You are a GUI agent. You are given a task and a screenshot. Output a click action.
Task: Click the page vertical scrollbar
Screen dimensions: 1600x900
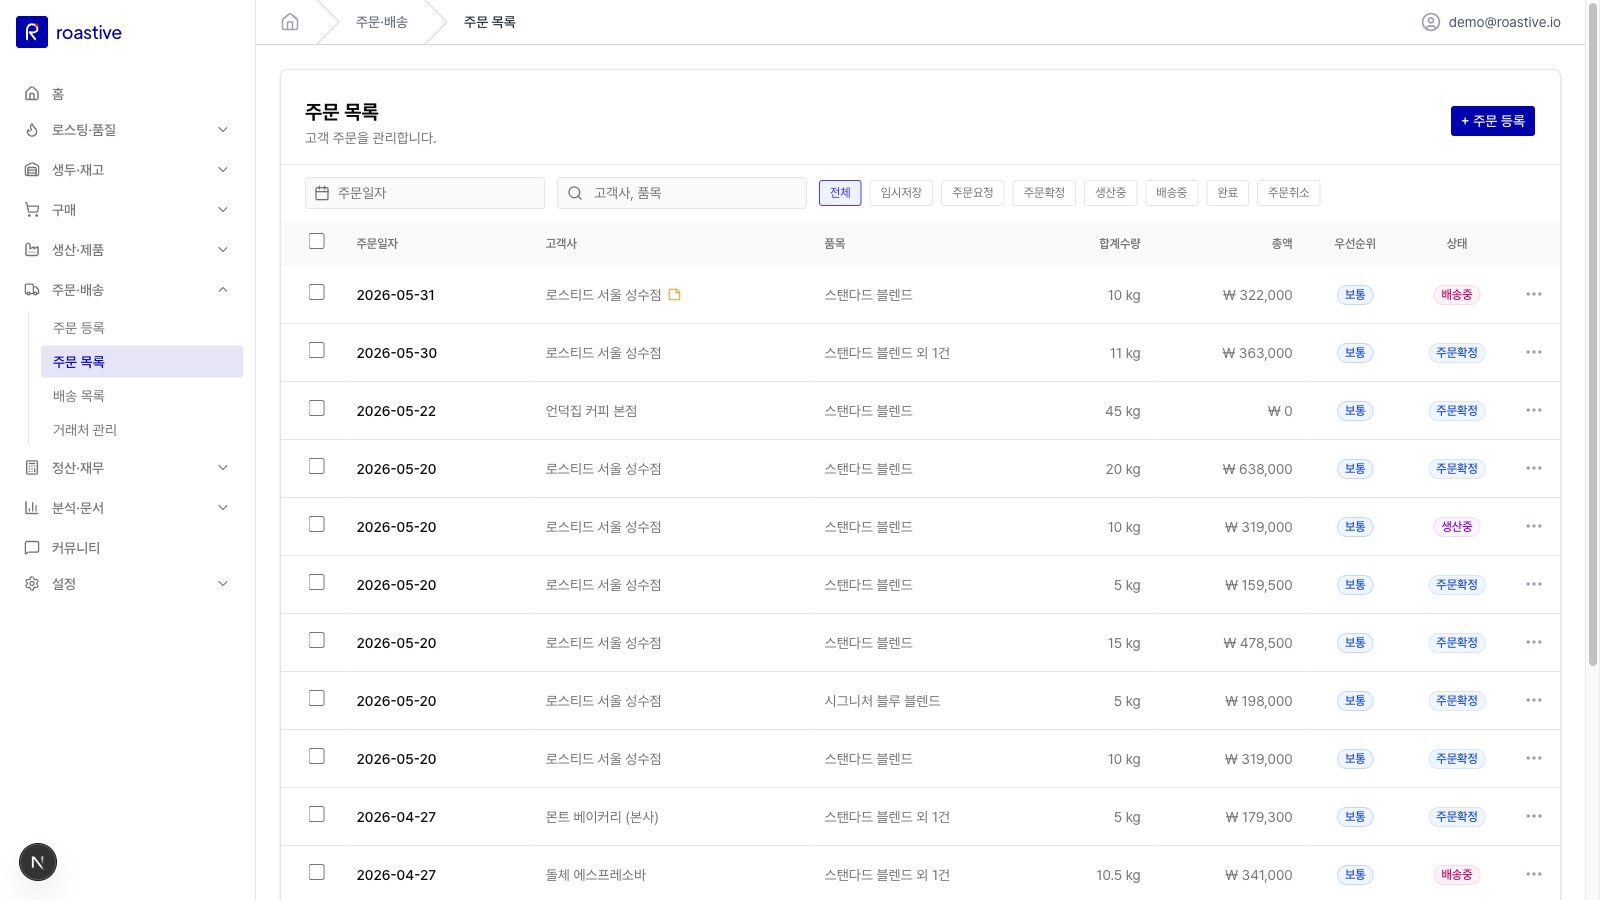pos(1593,335)
